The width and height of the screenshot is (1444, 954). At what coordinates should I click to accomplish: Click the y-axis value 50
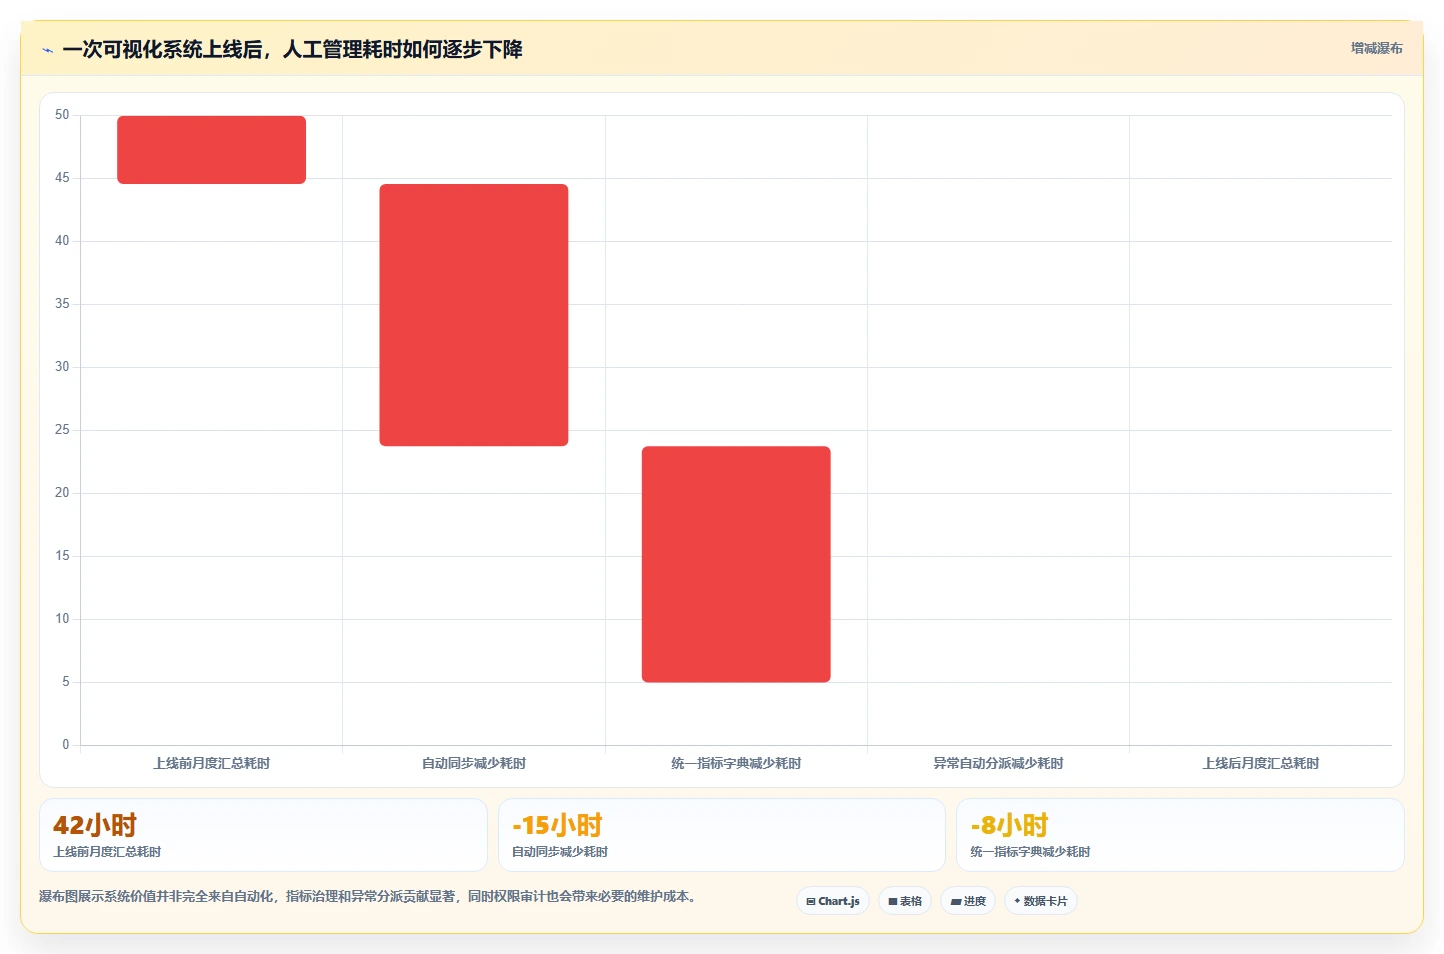tap(62, 115)
